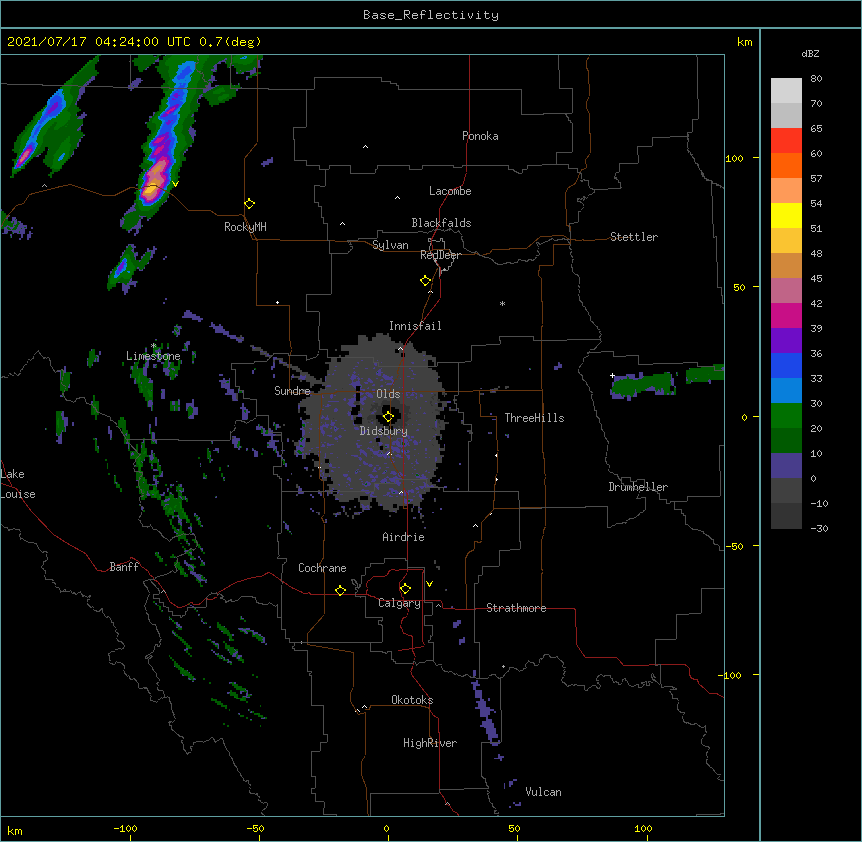
Task: Click the Stettler label
Action: tap(634, 237)
